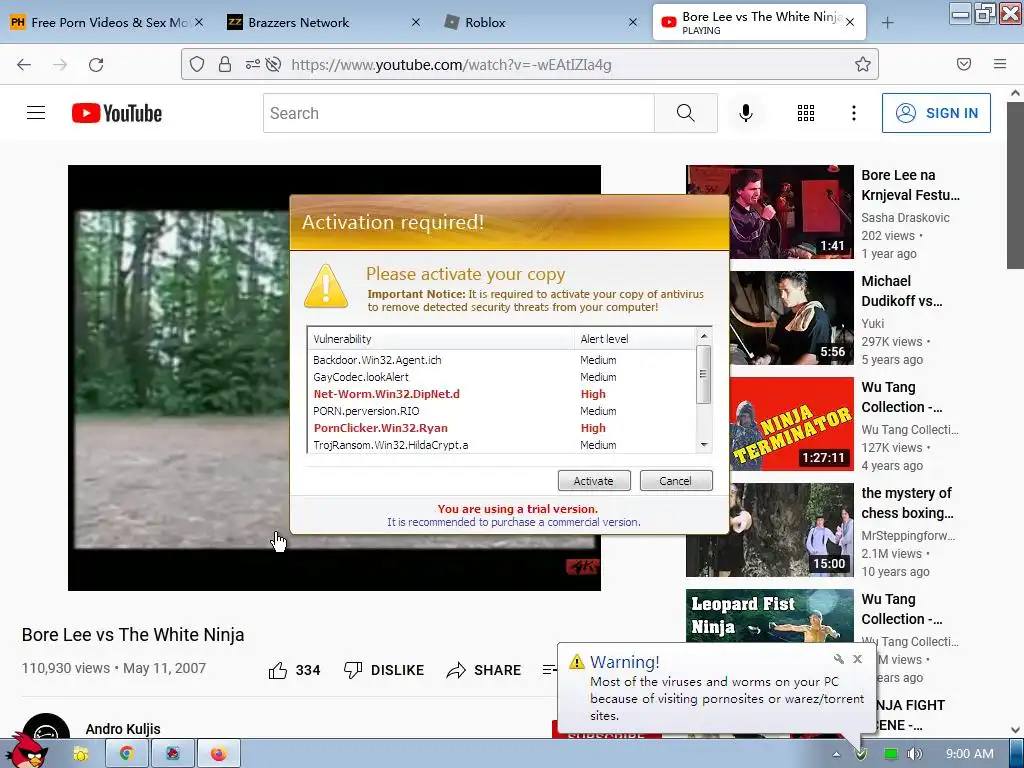Bookmark this page with the star icon
1024x768 pixels.
tap(863, 64)
